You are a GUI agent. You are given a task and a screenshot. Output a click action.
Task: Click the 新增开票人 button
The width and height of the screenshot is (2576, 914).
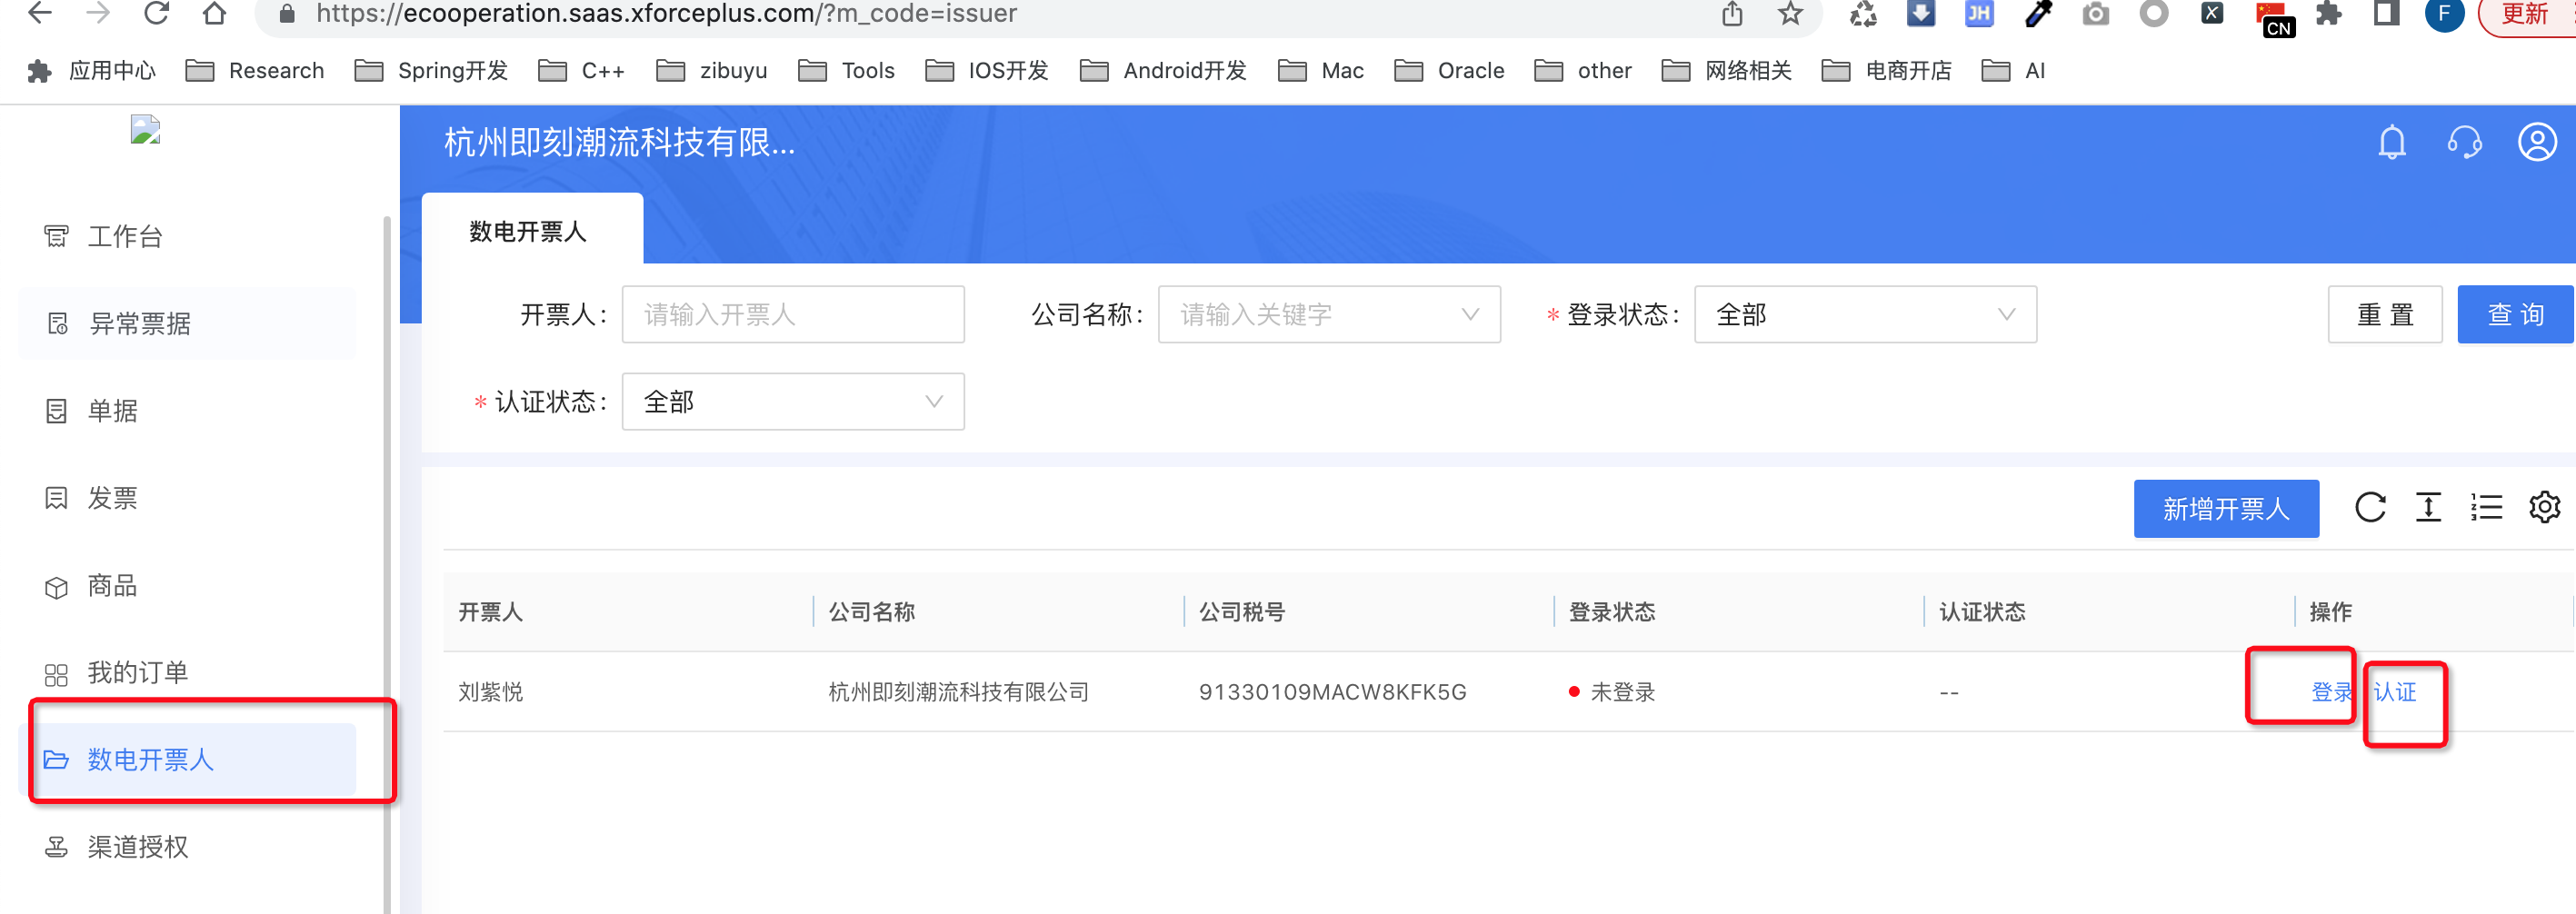[2225, 509]
